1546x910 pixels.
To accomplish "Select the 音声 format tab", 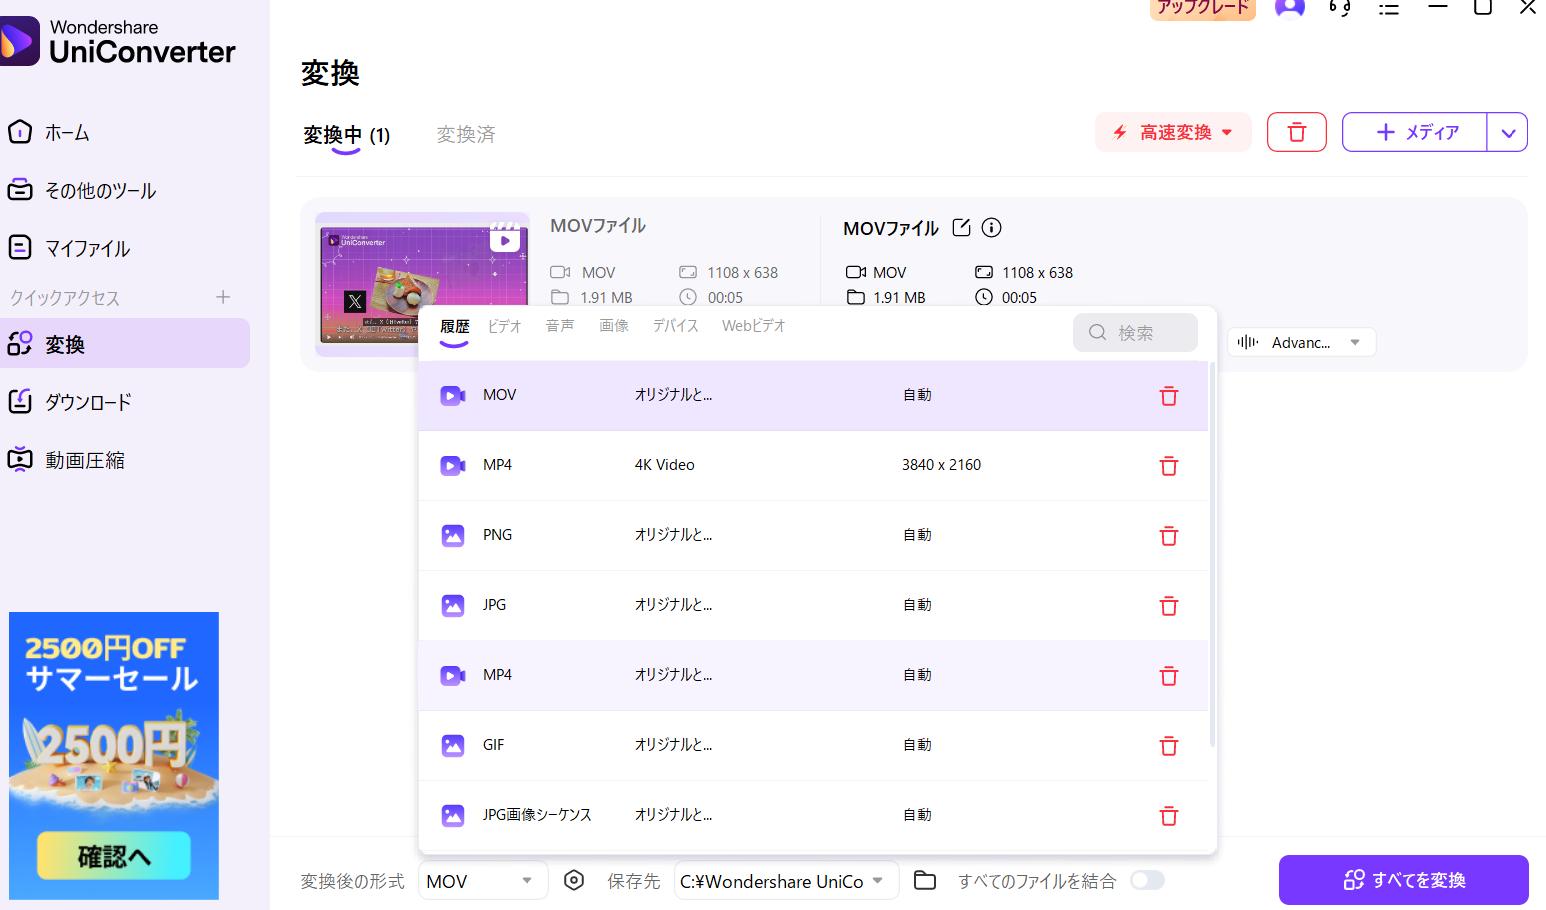I will (x=560, y=326).
